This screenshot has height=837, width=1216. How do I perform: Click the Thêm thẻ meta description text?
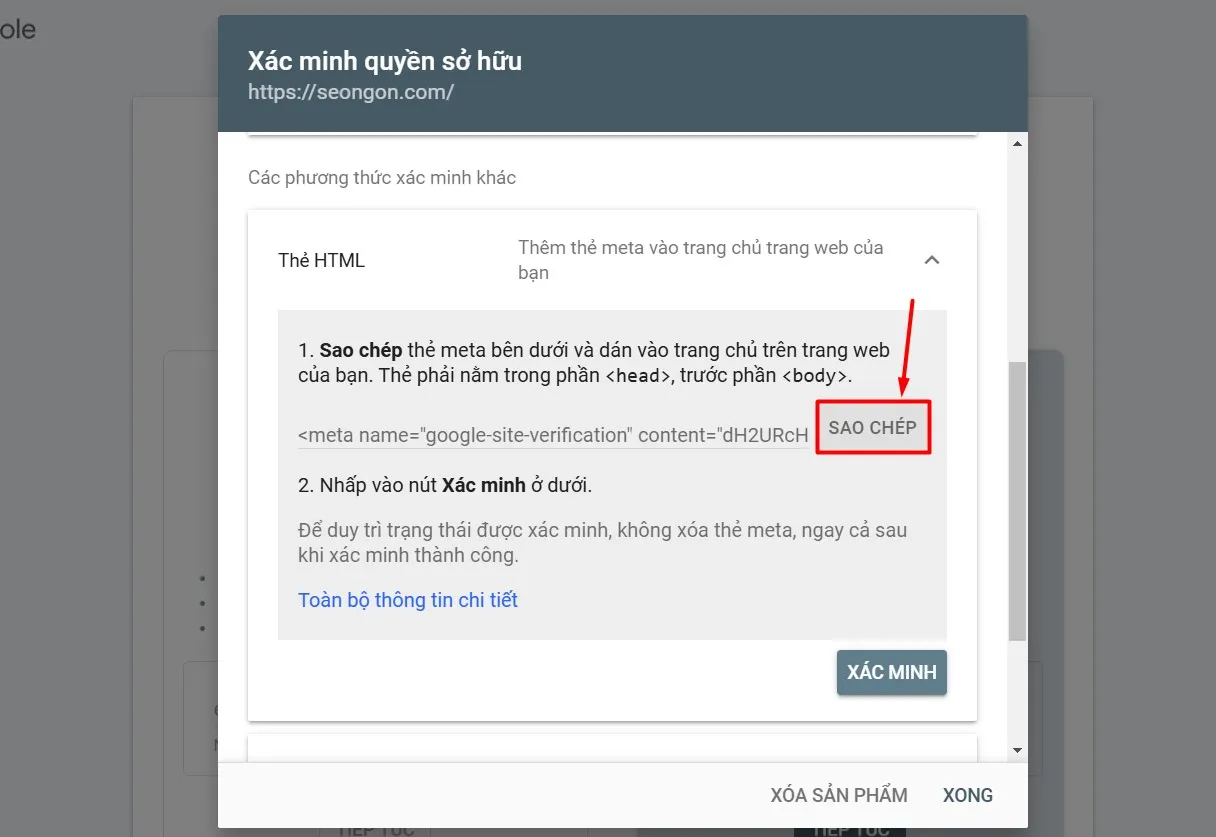700,259
